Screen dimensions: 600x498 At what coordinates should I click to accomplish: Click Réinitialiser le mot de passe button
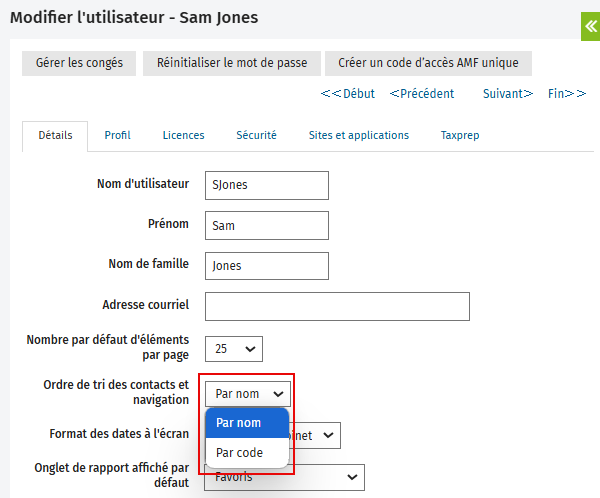(232, 63)
